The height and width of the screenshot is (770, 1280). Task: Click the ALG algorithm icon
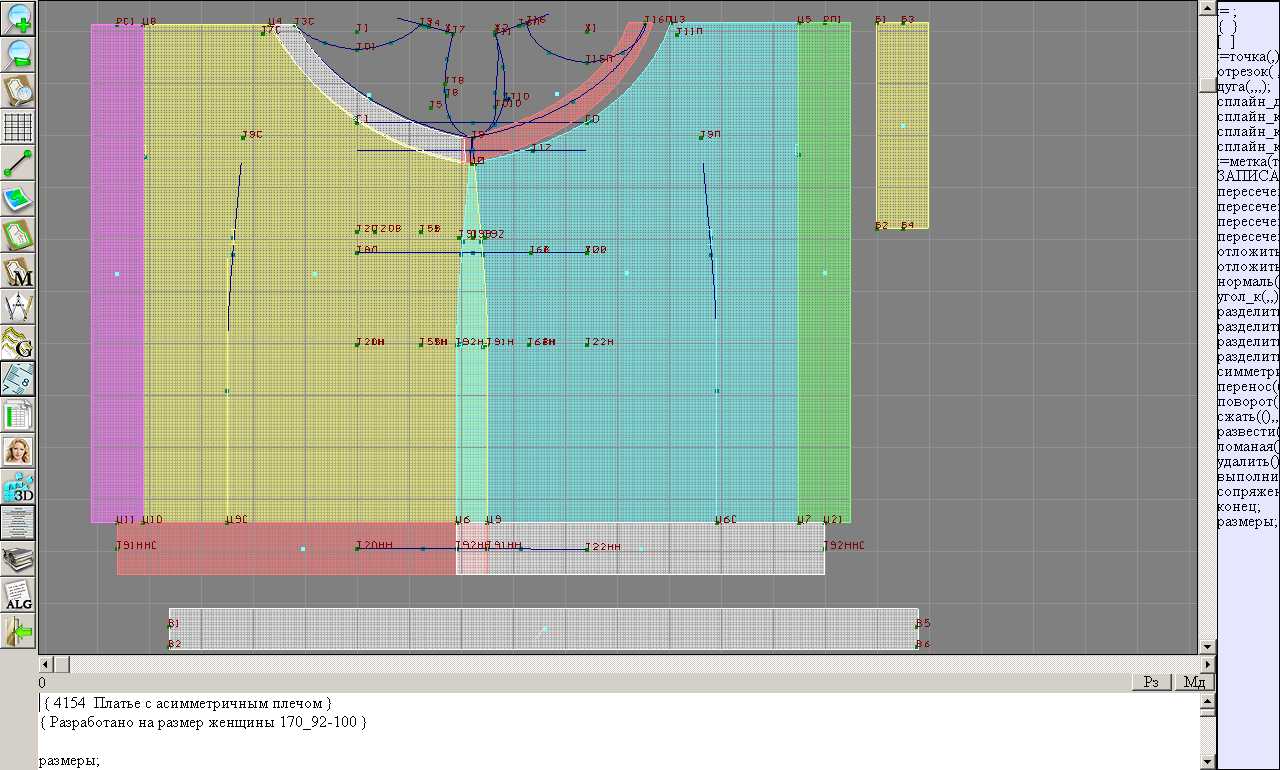pyautogui.click(x=19, y=596)
